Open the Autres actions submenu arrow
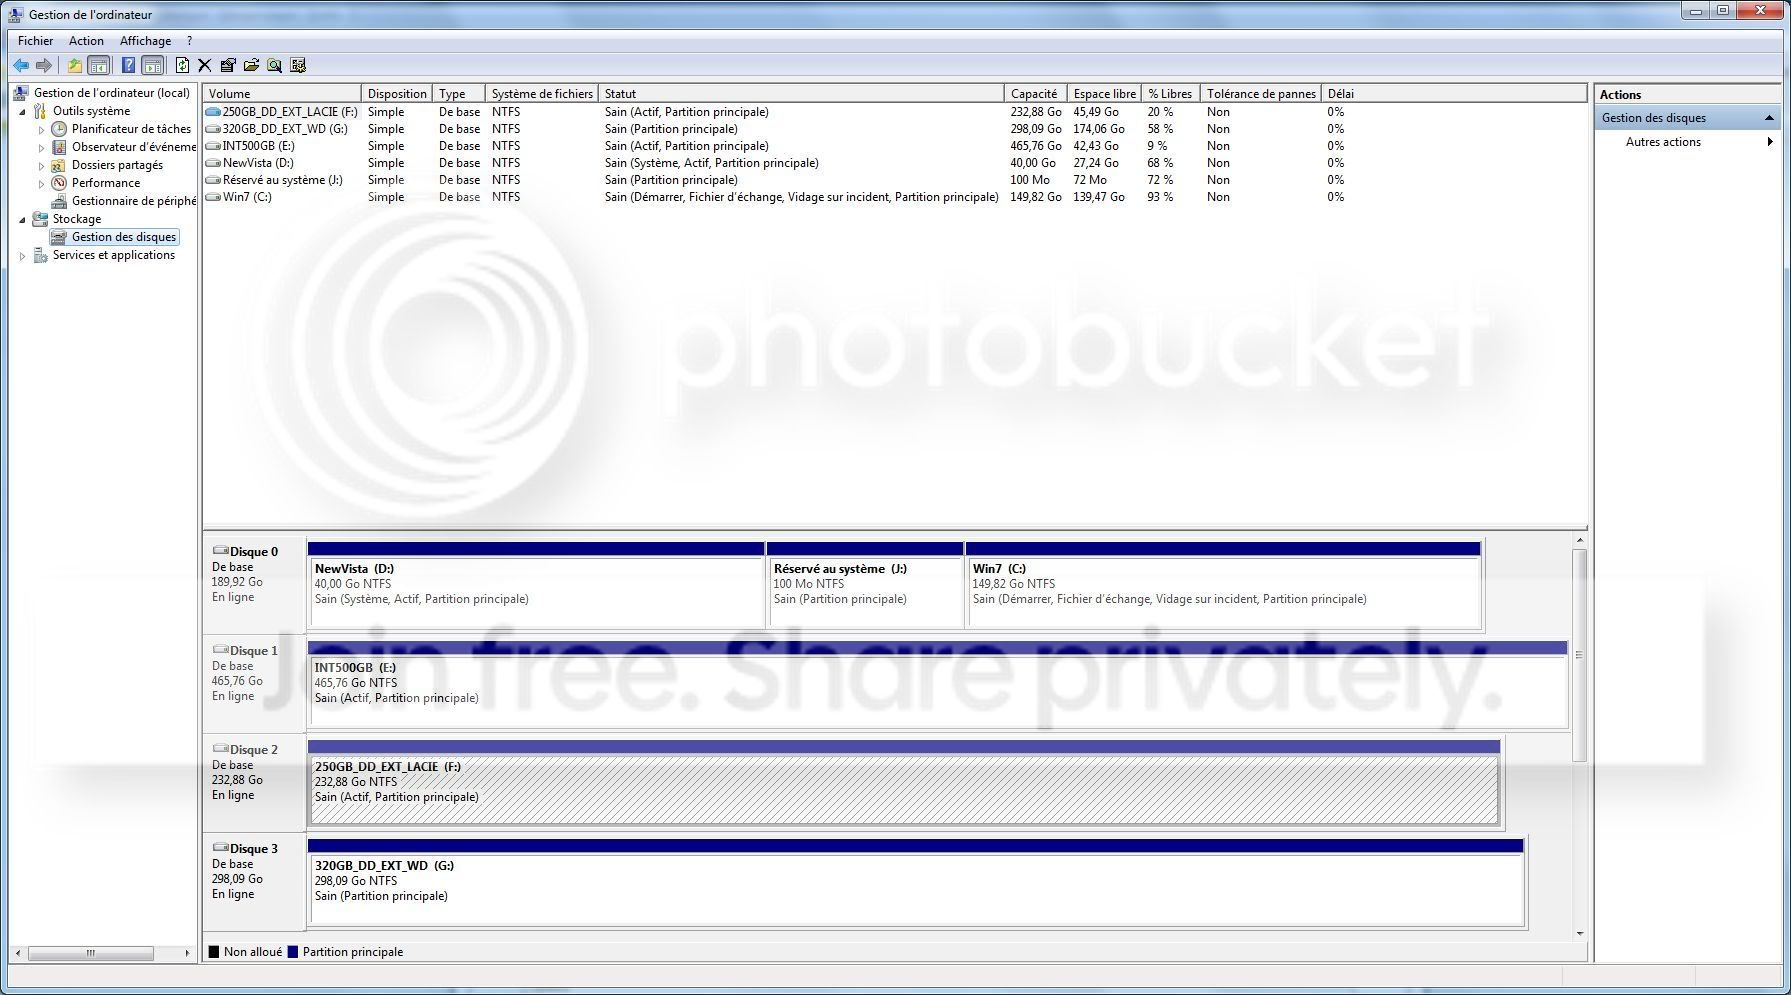The height and width of the screenshot is (995, 1791). (x=1770, y=142)
